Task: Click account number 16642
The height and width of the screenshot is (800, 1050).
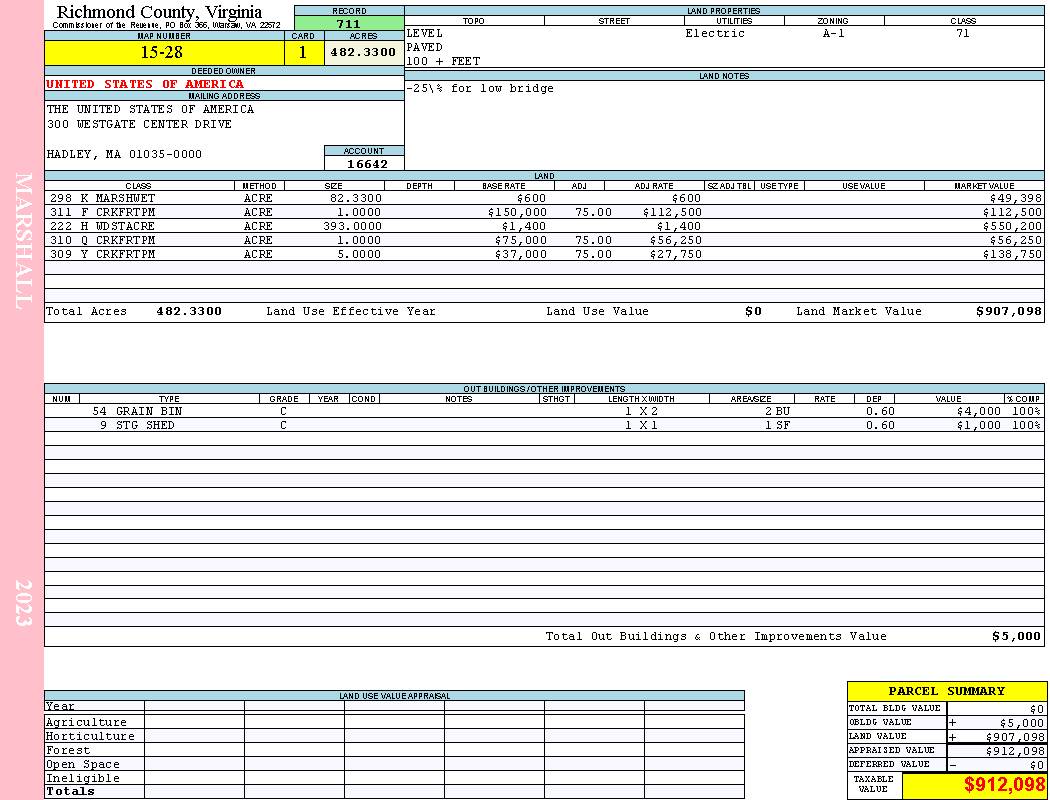Action: pyautogui.click(x=367, y=164)
